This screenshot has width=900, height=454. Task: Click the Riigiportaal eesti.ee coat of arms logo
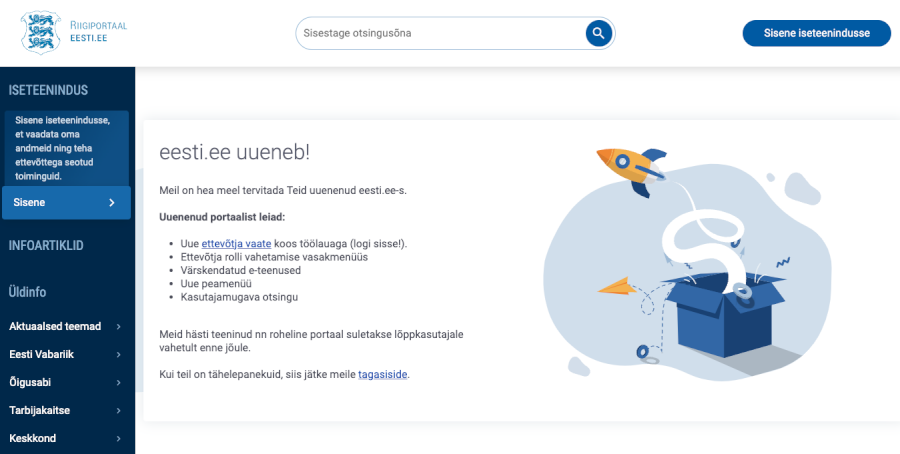[40, 32]
